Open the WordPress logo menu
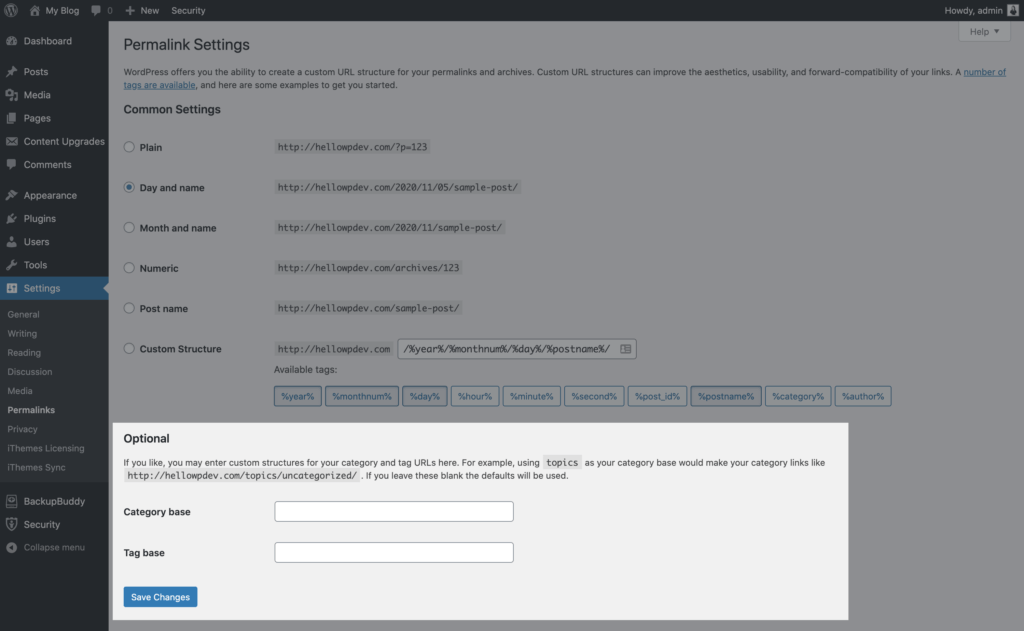 [x=11, y=10]
